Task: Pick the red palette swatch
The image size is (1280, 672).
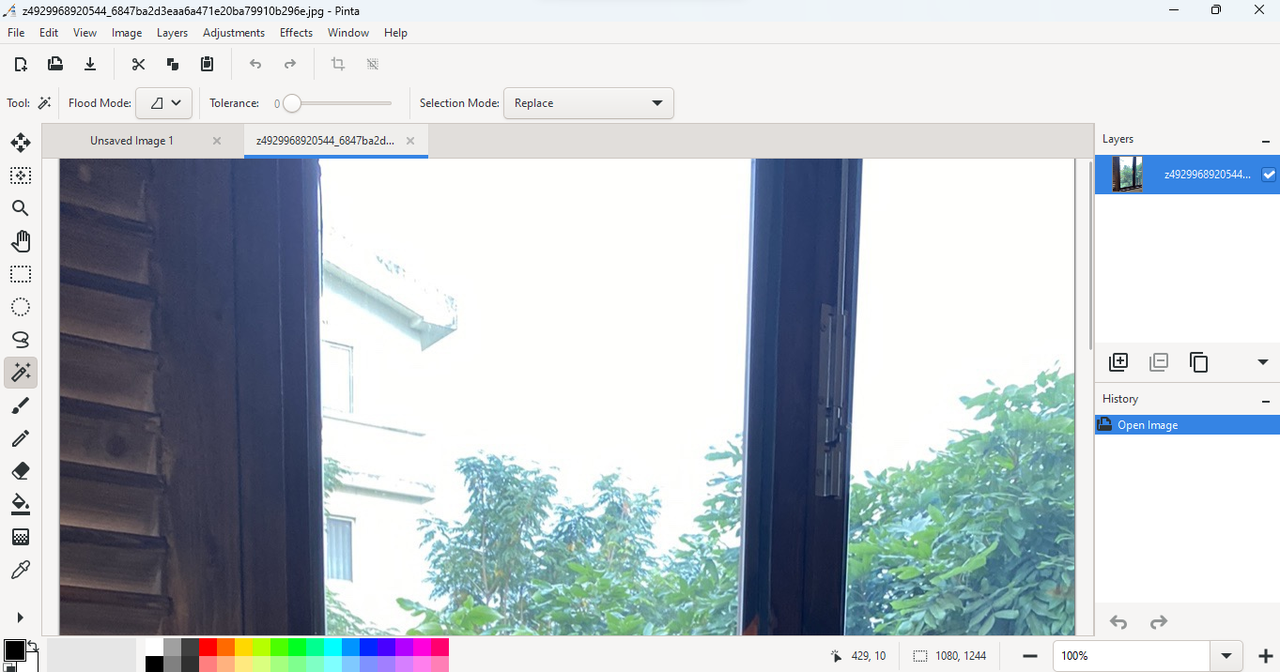Action: [x=208, y=647]
